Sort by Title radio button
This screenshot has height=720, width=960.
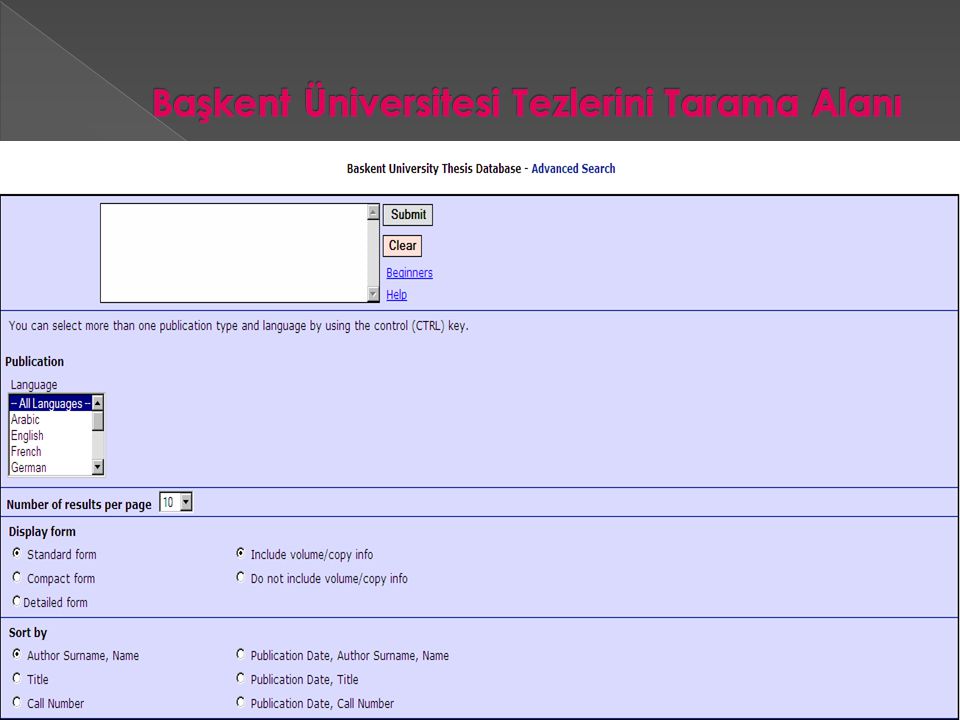click(x=17, y=678)
